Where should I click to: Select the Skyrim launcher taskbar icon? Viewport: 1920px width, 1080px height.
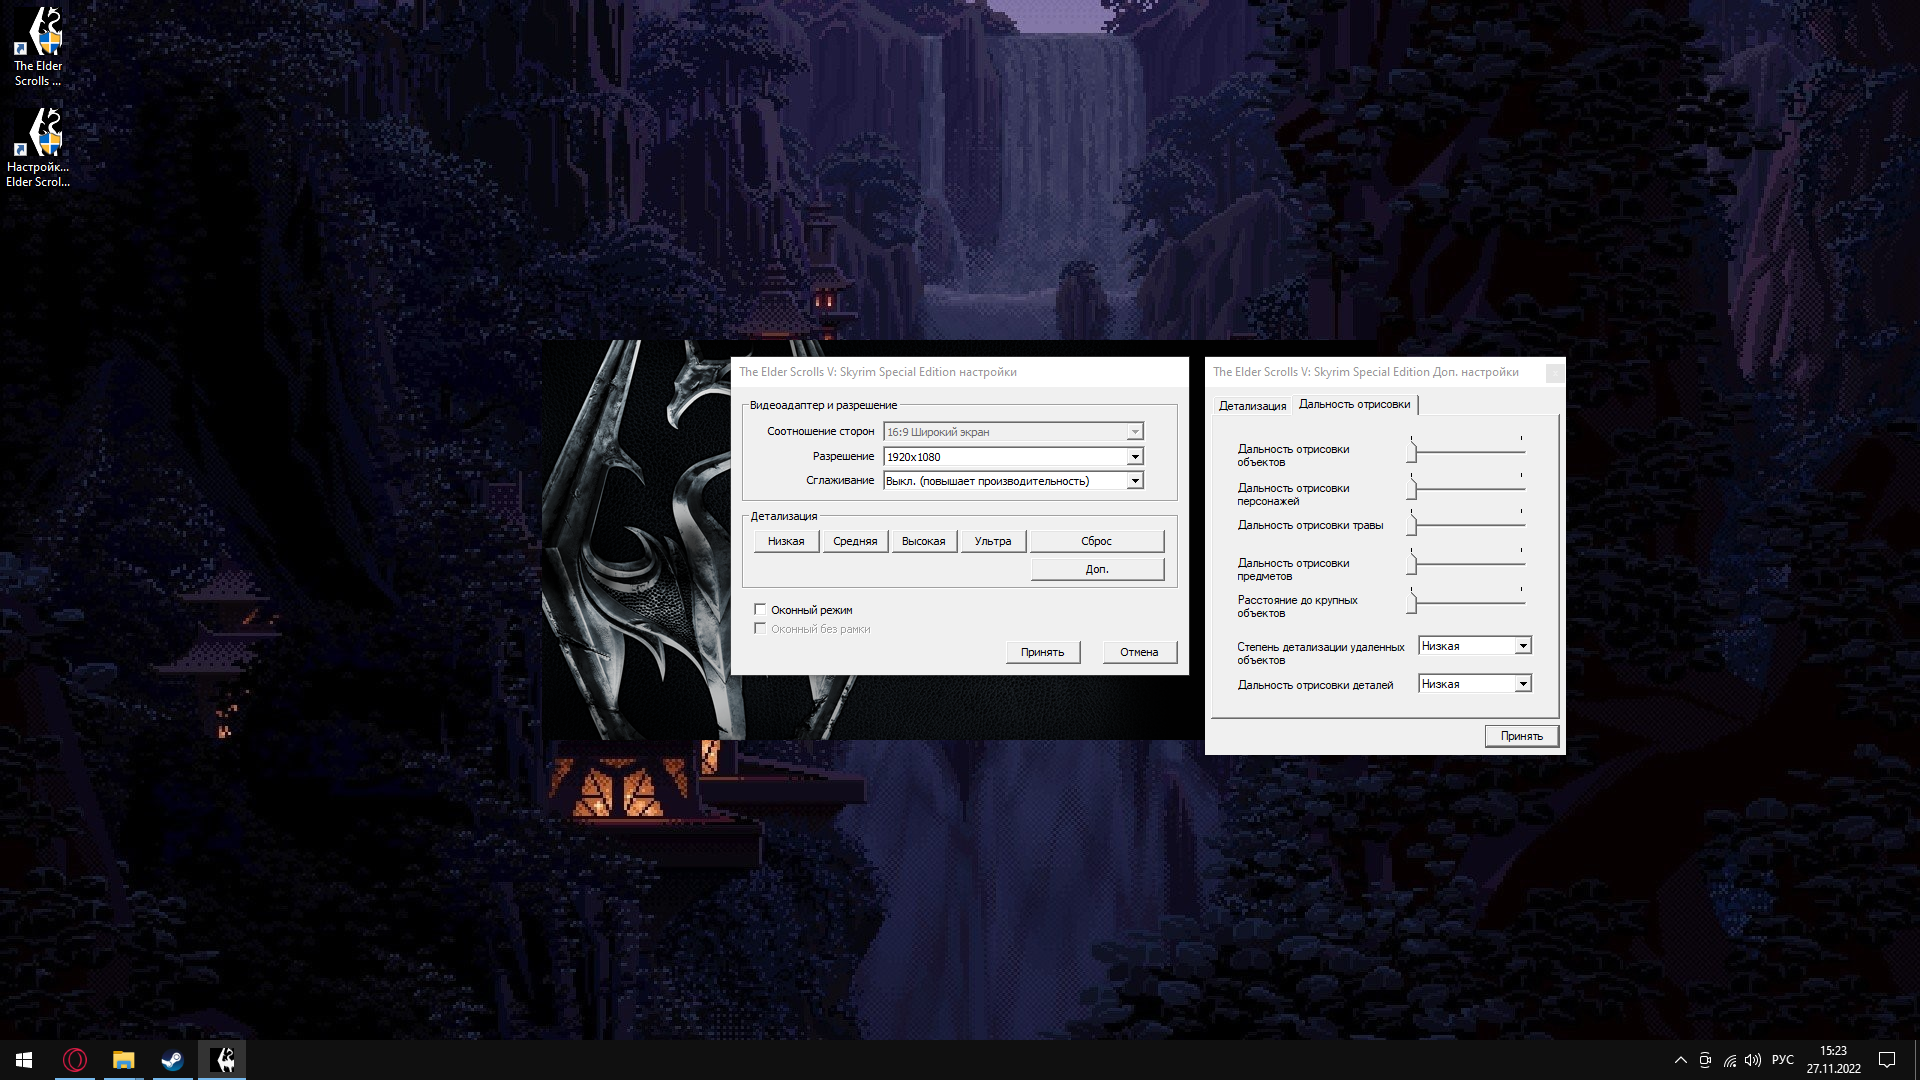pos(222,1060)
